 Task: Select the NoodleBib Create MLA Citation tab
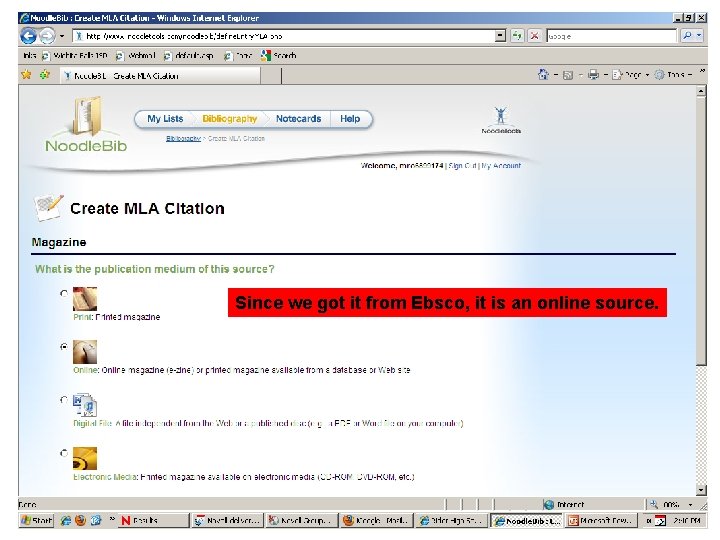pos(160,76)
